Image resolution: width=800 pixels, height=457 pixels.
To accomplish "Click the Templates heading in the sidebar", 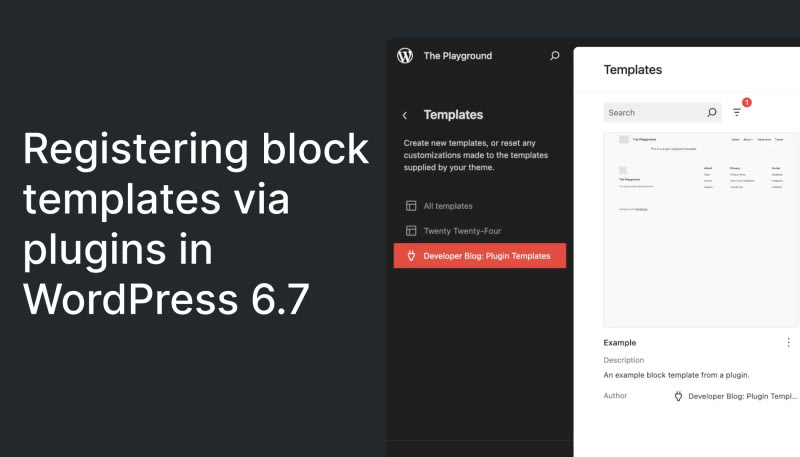I will (x=453, y=115).
